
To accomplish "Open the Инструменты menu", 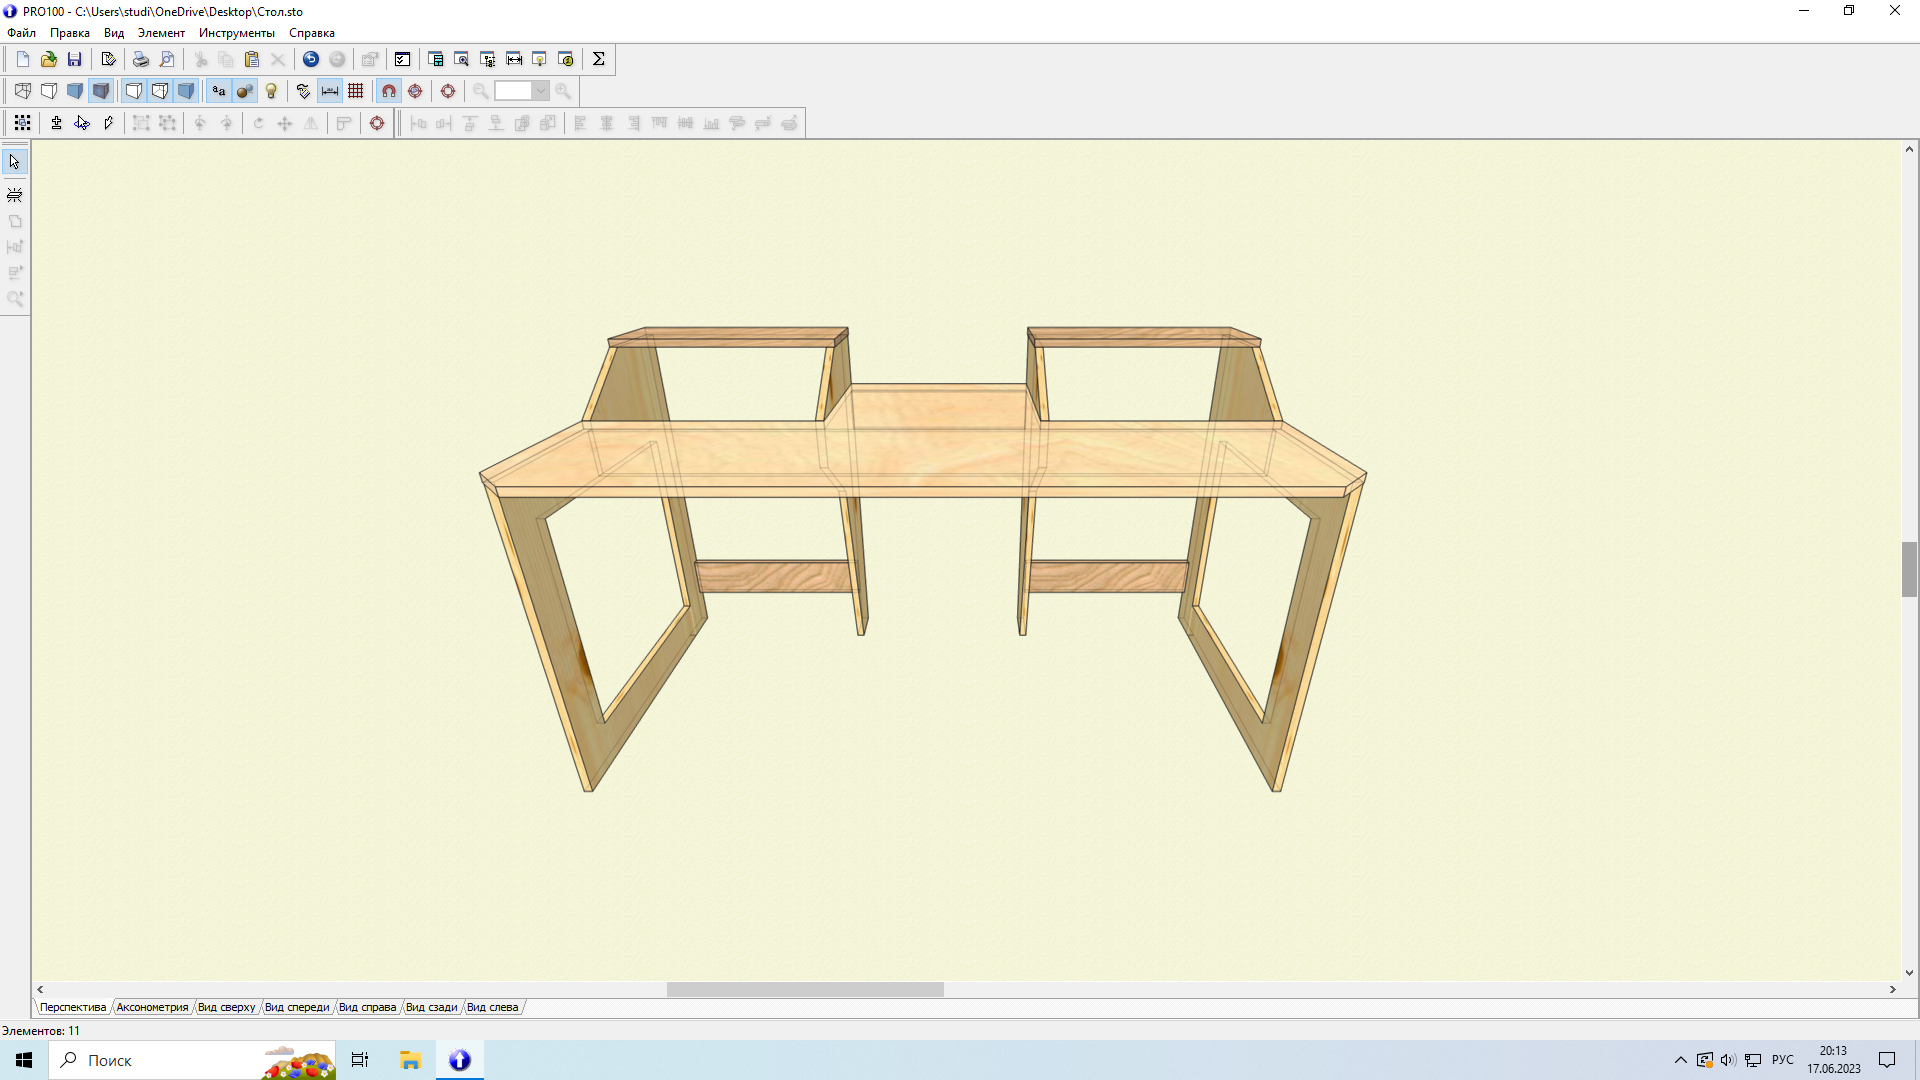I will coord(236,33).
